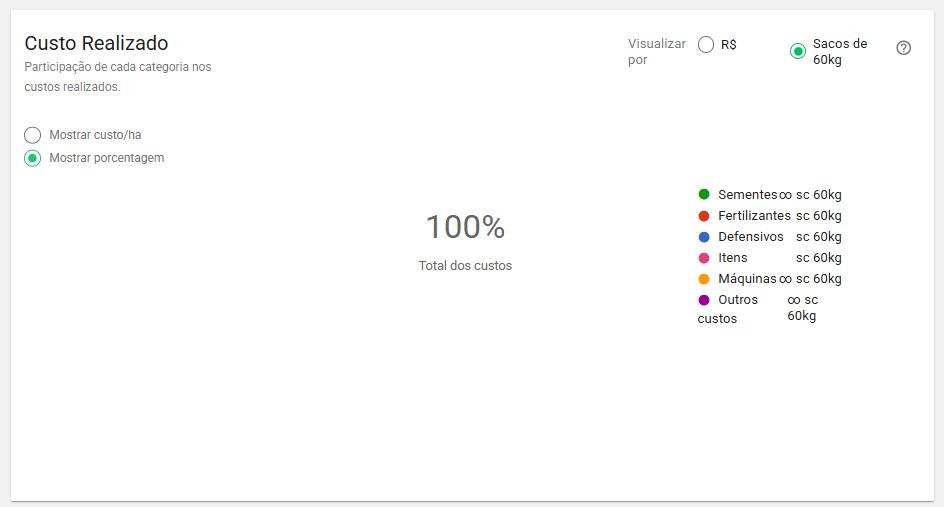Select the Sacos de 60kg option
The image size is (944, 507).
pos(798,51)
